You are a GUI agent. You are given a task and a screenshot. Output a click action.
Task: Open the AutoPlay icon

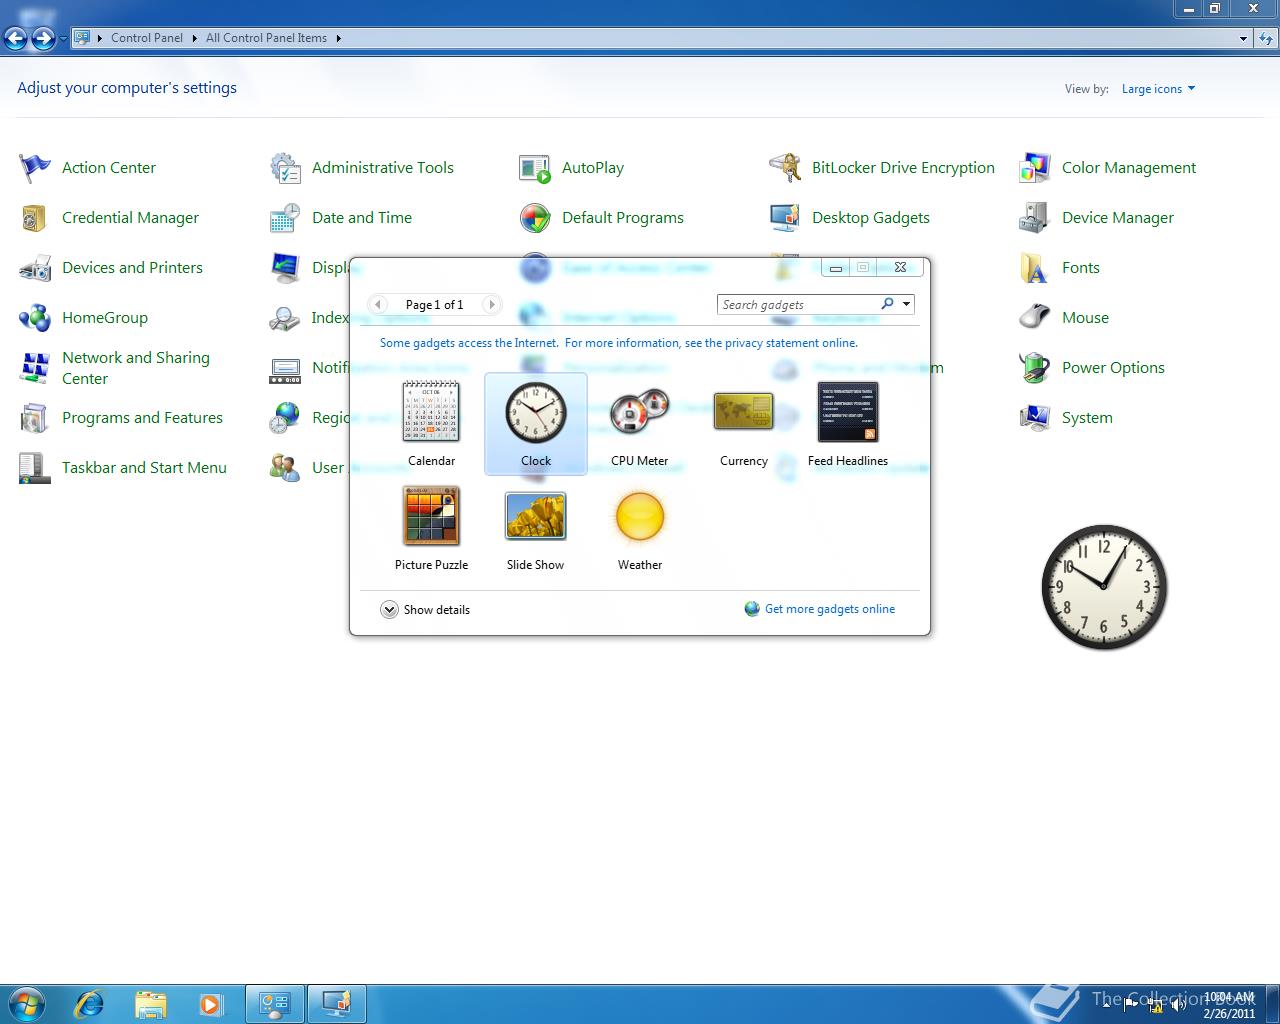coord(535,168)
